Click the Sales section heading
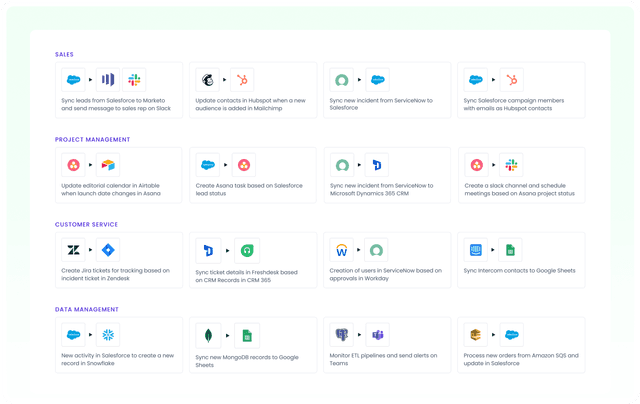Viewport: 640px width, 404px height. pos(64,54)
